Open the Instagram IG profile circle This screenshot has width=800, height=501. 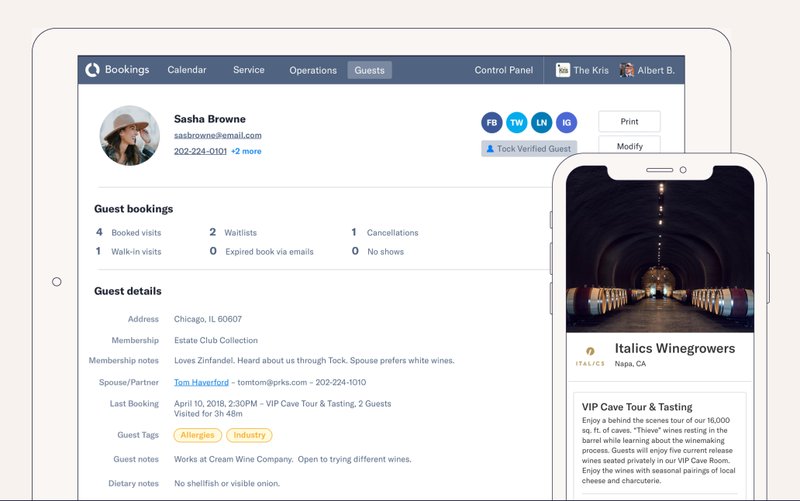point(566,122)
